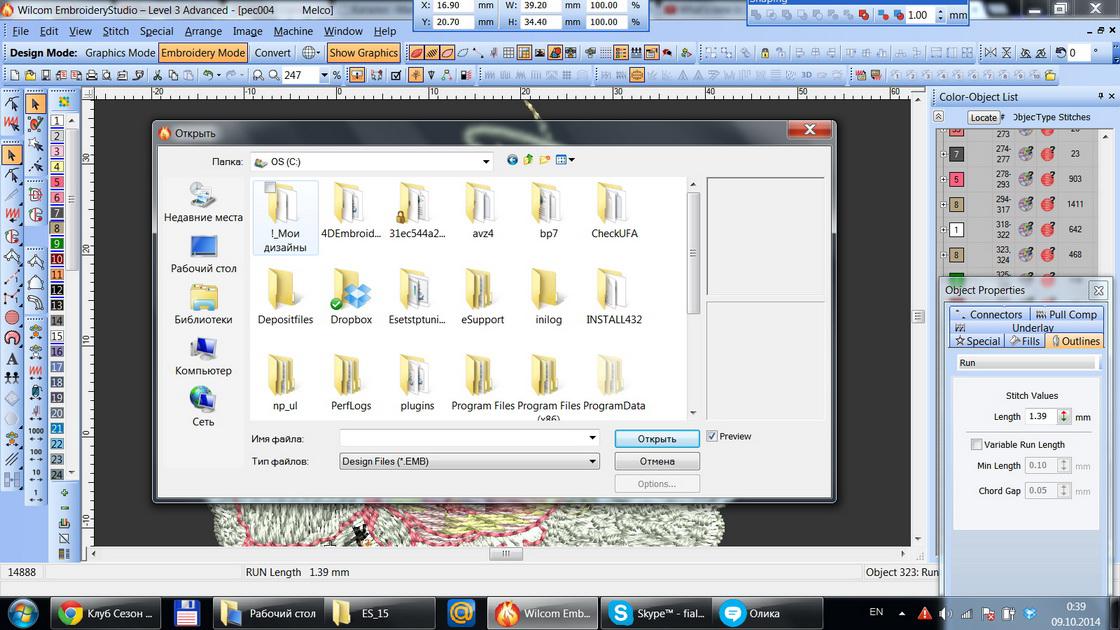Expand the Папка folder location dropdown
Screen dimensions: 1120x630
[x=486, y=161]
